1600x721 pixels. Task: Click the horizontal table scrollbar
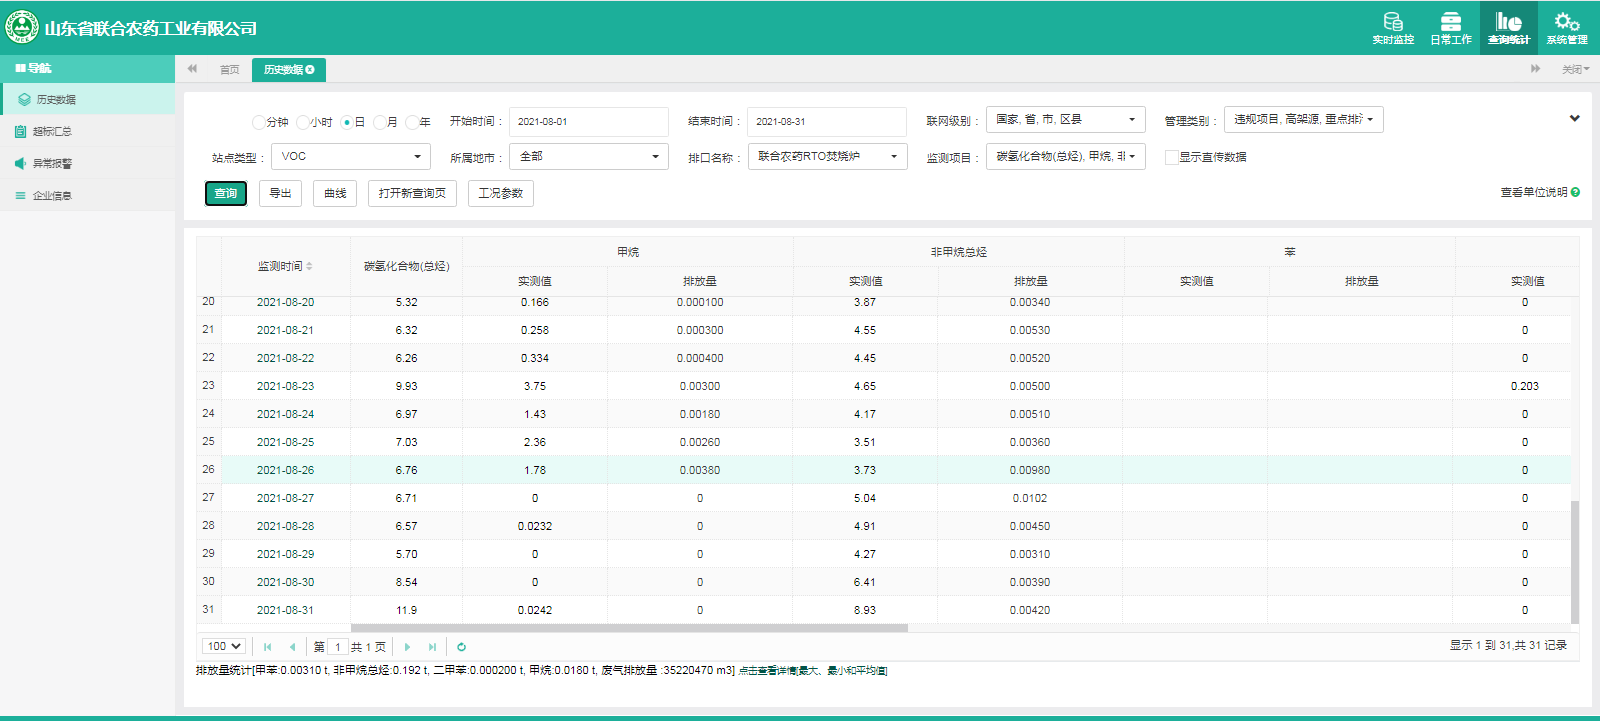[629, 628]
